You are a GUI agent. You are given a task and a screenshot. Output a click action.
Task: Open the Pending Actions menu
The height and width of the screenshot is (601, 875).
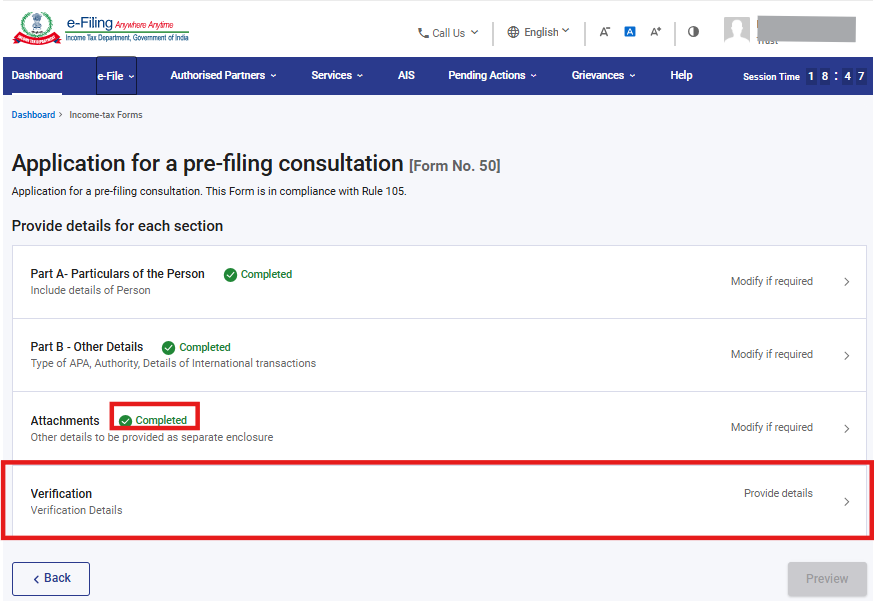click(492, 75)
